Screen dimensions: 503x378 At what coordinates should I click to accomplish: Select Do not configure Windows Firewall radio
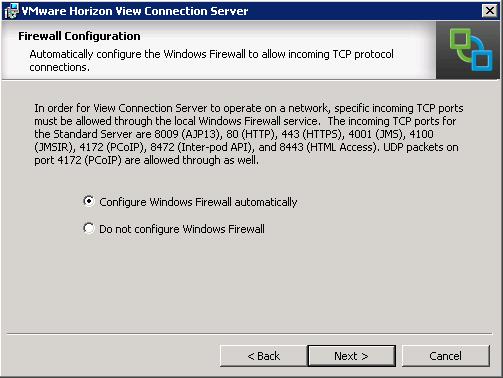[x=89, y=228]
